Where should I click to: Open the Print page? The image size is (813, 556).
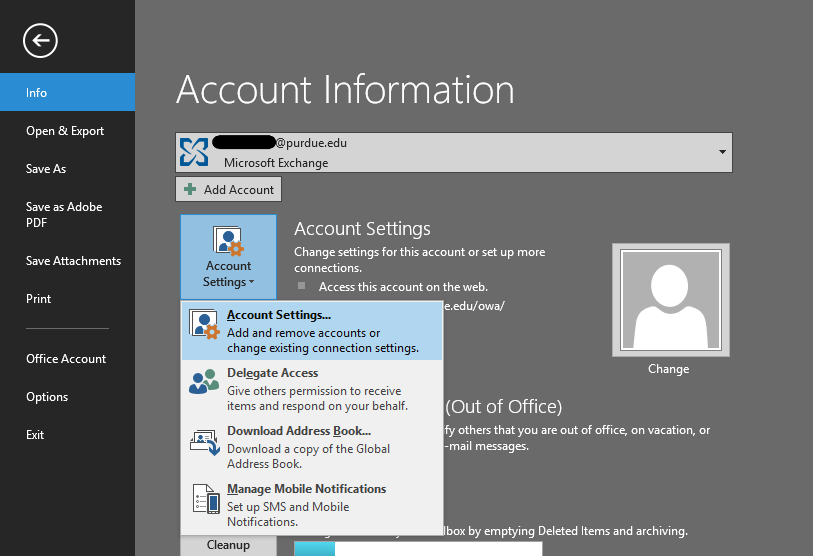(39, 299)
